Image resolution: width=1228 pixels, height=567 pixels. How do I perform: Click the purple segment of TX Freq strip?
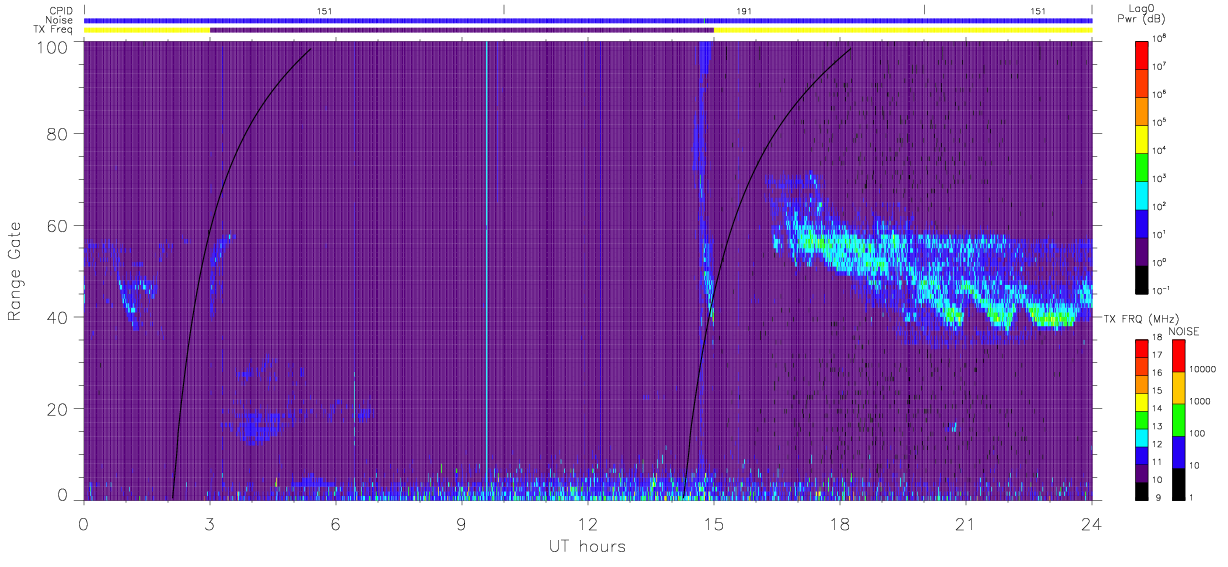[x=462, y=30]
